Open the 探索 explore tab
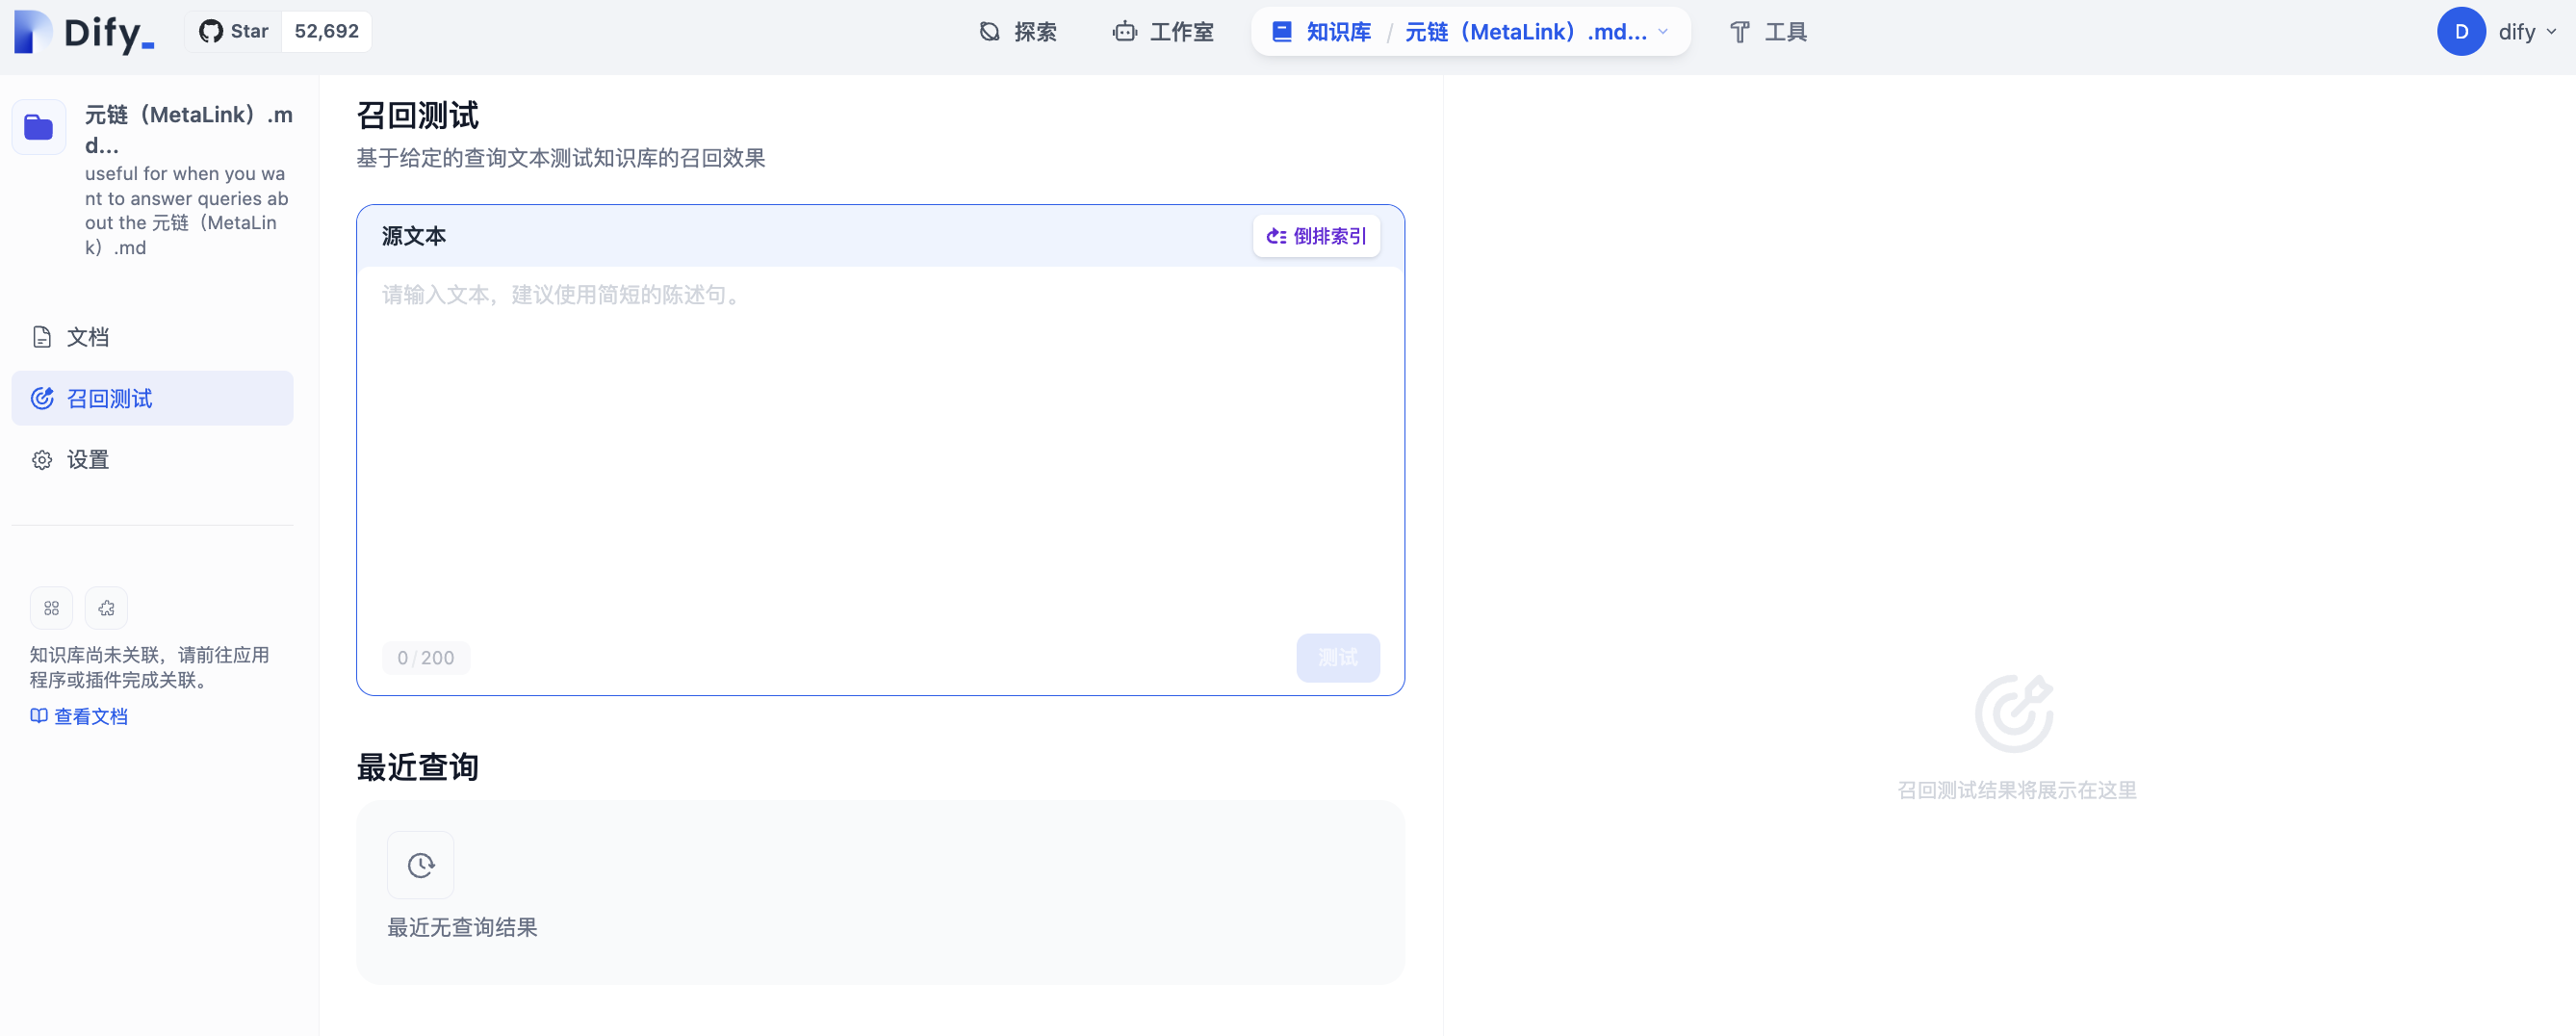Viewport: 2576px width, 1036px height. click(x=1018, y=32)
